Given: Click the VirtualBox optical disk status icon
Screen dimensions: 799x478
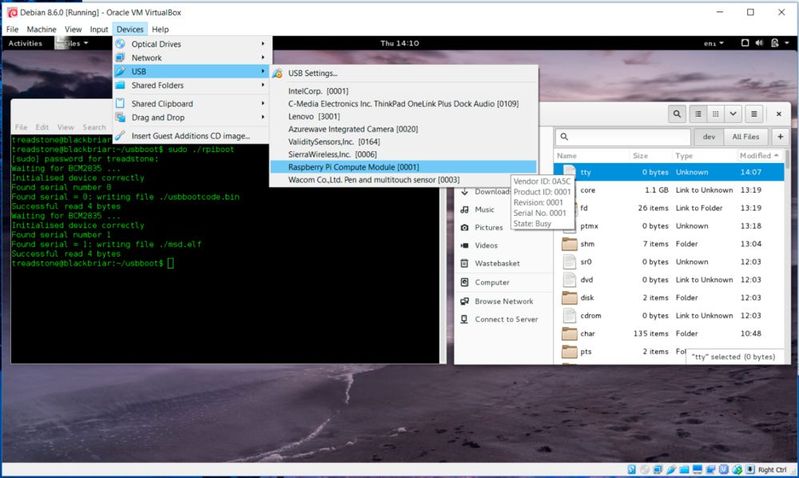Looking at the screenshot, I should [x=645, y=469].
